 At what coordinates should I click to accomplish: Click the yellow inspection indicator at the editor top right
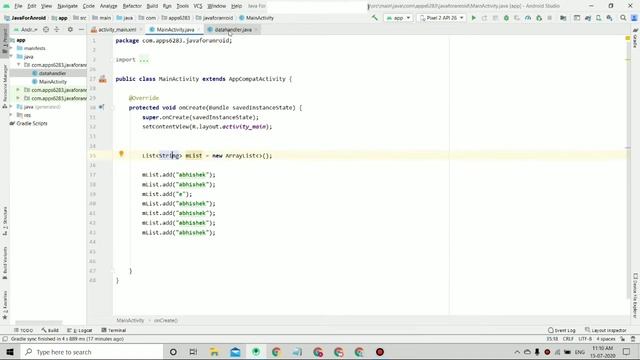(628, 38)
